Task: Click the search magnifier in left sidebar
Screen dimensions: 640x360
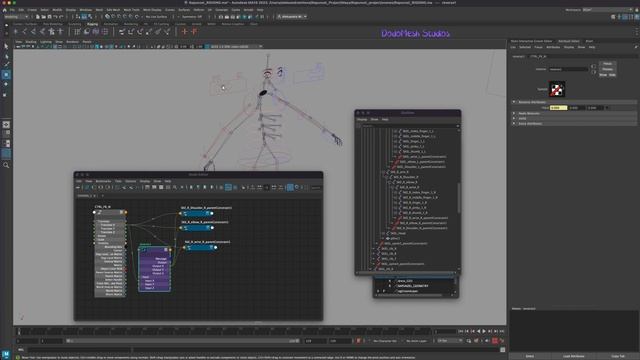Action: (6, 165)
